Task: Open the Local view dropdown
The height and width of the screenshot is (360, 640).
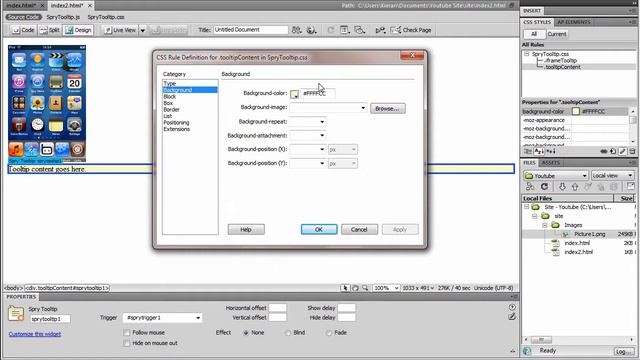Action: (612, 176)
